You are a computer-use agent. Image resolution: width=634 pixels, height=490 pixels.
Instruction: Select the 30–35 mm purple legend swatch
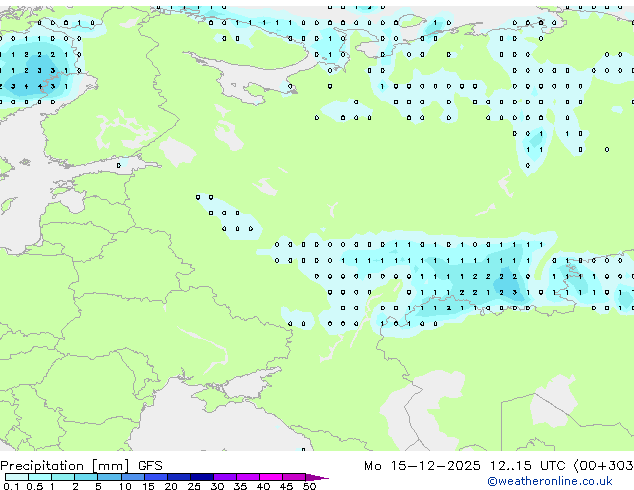point(225,477)
